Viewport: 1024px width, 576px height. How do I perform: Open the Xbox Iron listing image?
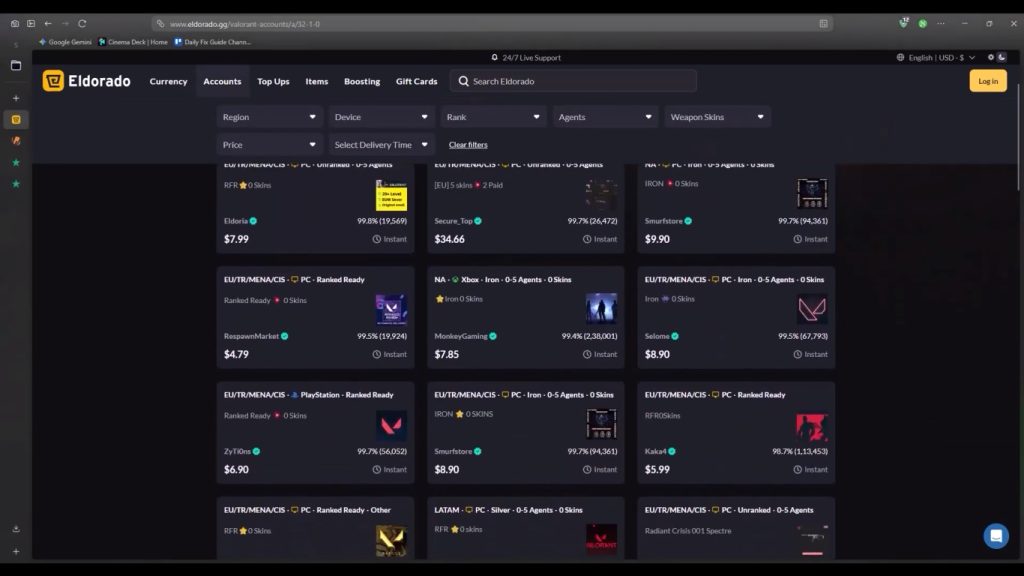(601, 308)
